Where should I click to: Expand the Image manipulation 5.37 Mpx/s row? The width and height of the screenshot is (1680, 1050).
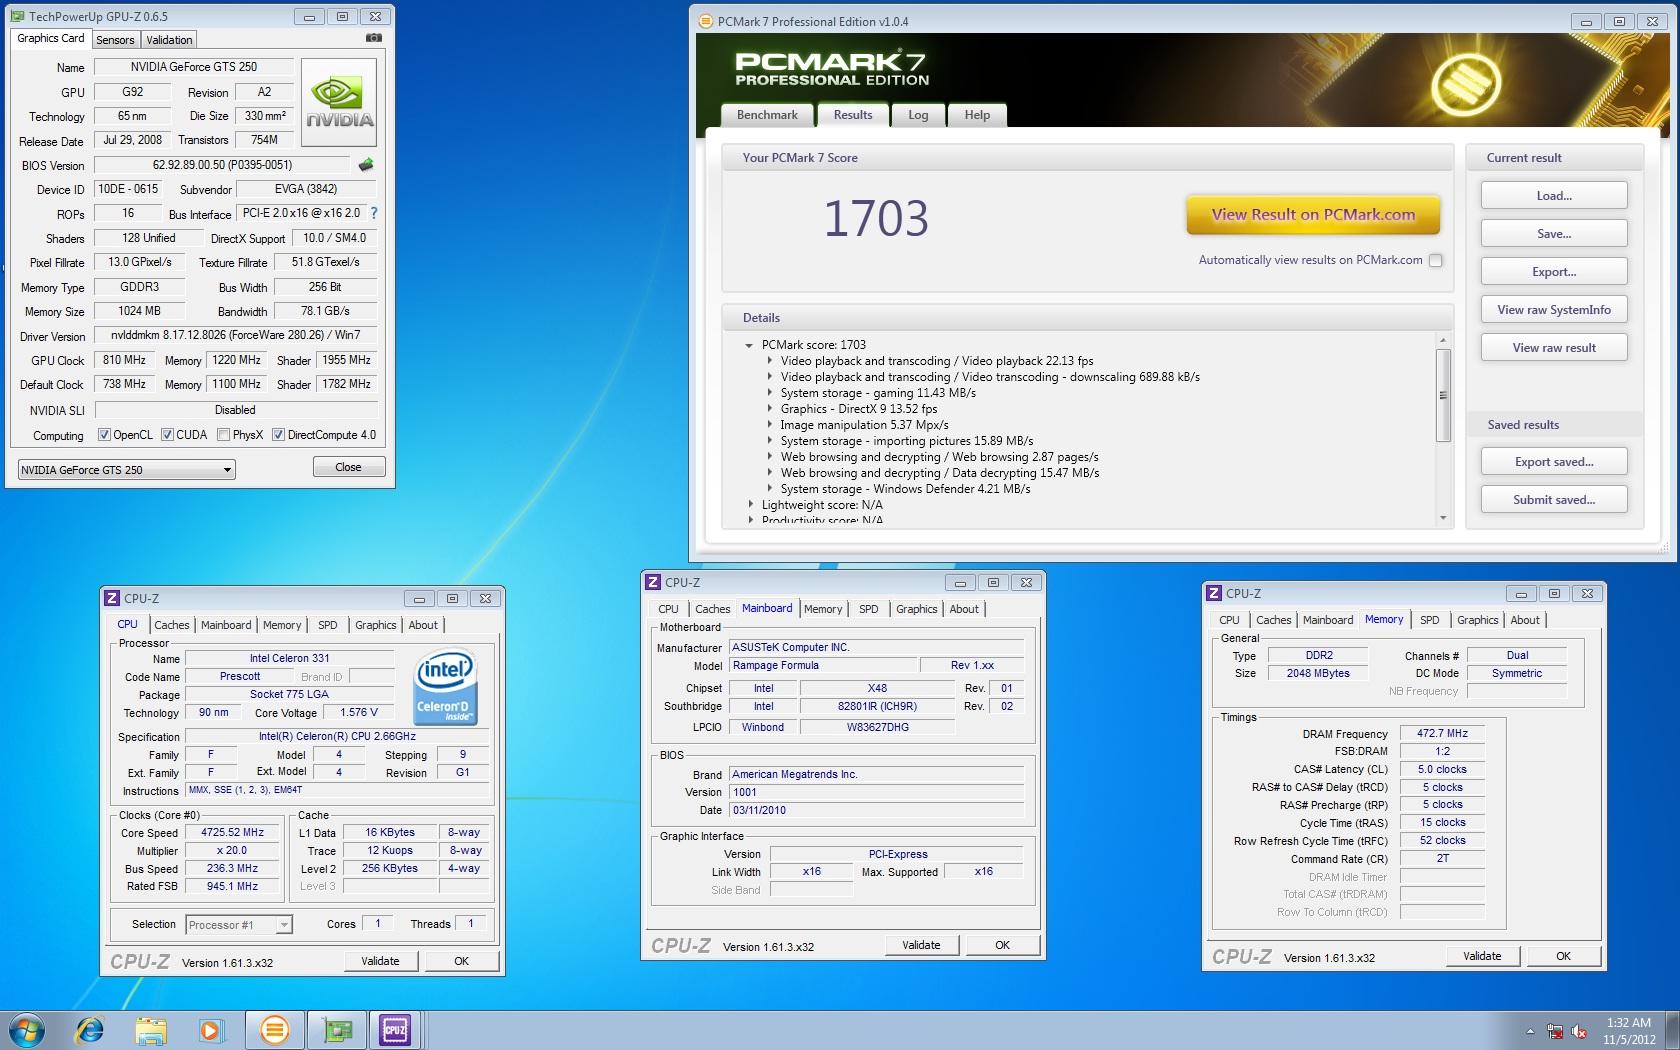tap(769, 425)
